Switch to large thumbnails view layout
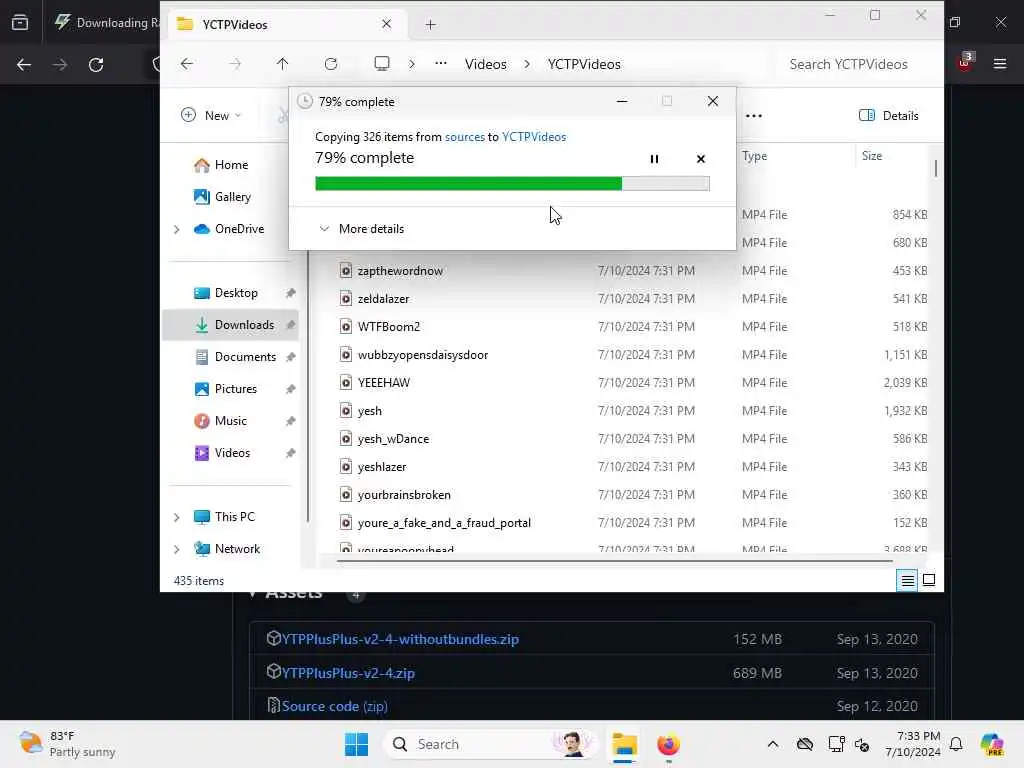The height and width of the screenshot is (768, 1024). point(929,581)
